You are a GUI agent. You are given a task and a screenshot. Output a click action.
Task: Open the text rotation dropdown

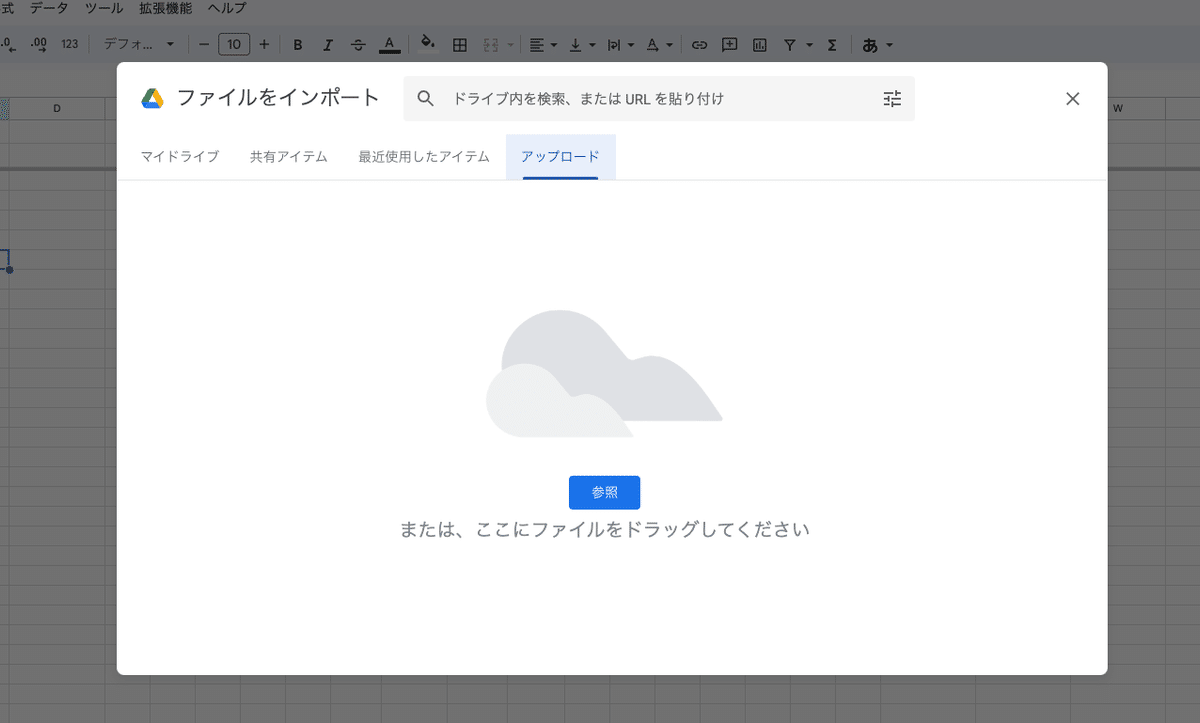coord(659,44)
